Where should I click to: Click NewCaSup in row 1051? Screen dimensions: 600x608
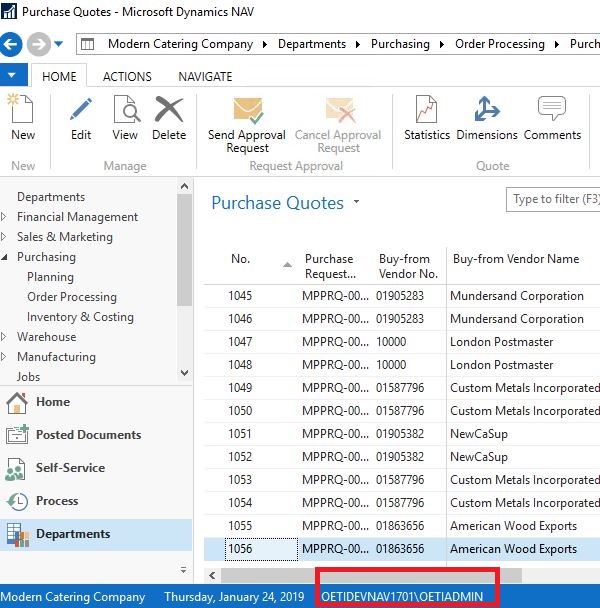pyautogui.click(x=479, y=434)
